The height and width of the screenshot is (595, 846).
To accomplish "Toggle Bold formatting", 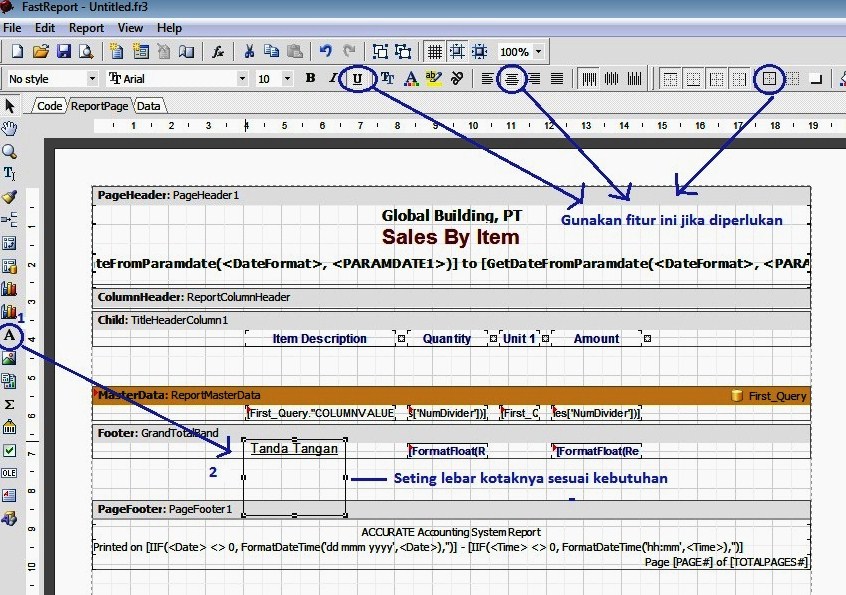I will pos(310,78).
